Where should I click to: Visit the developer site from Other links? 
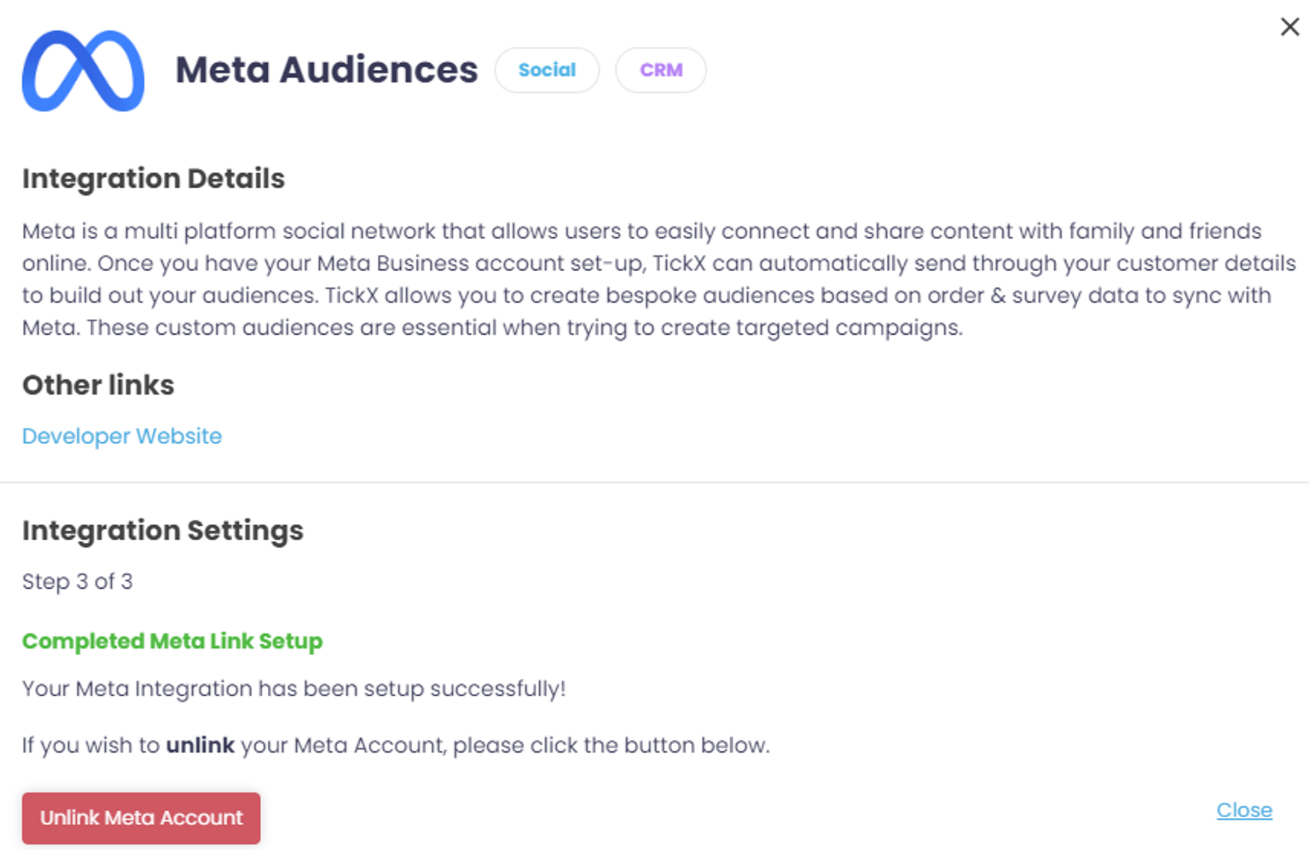(121, 436)
